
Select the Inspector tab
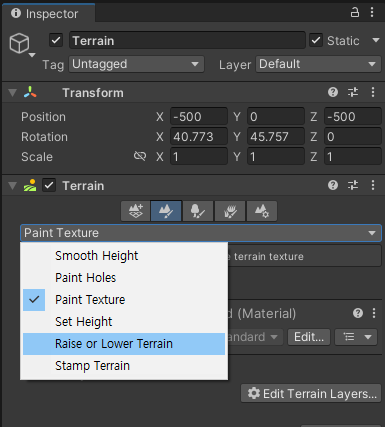click(49, 14)
